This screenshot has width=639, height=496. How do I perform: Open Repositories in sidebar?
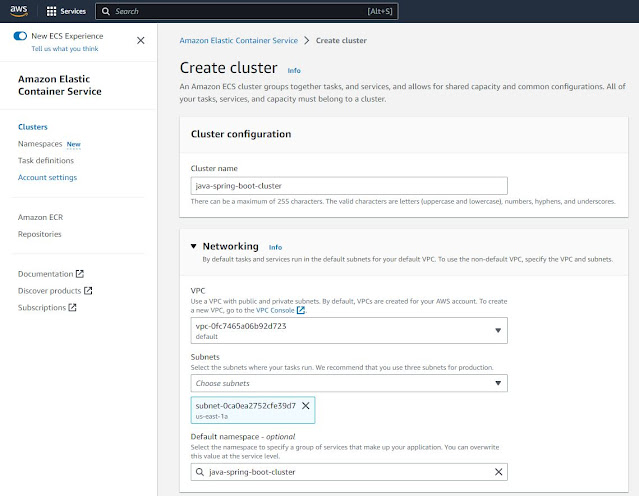[x=40, y=234]
